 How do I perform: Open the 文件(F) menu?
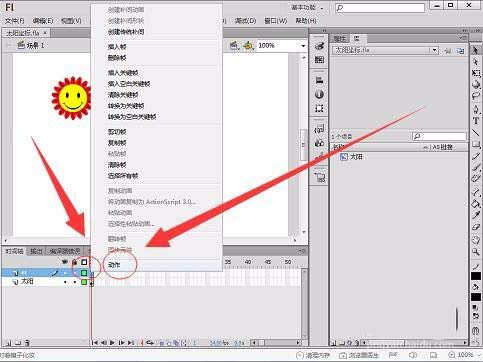pyautogui.click(x=14, y=21)
